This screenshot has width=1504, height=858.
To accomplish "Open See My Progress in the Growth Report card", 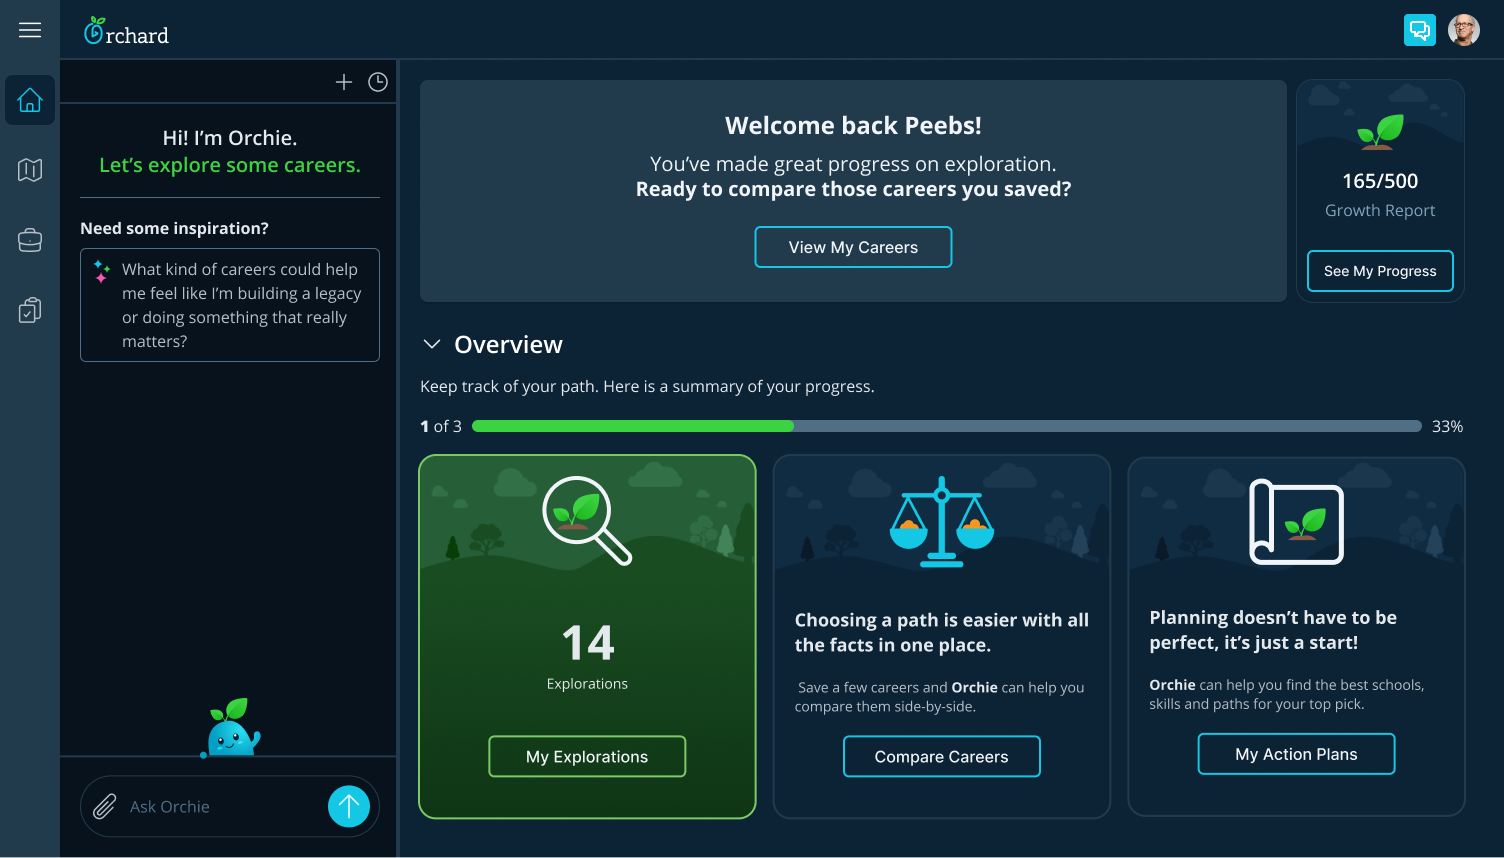I will [x=1380, y=271].
